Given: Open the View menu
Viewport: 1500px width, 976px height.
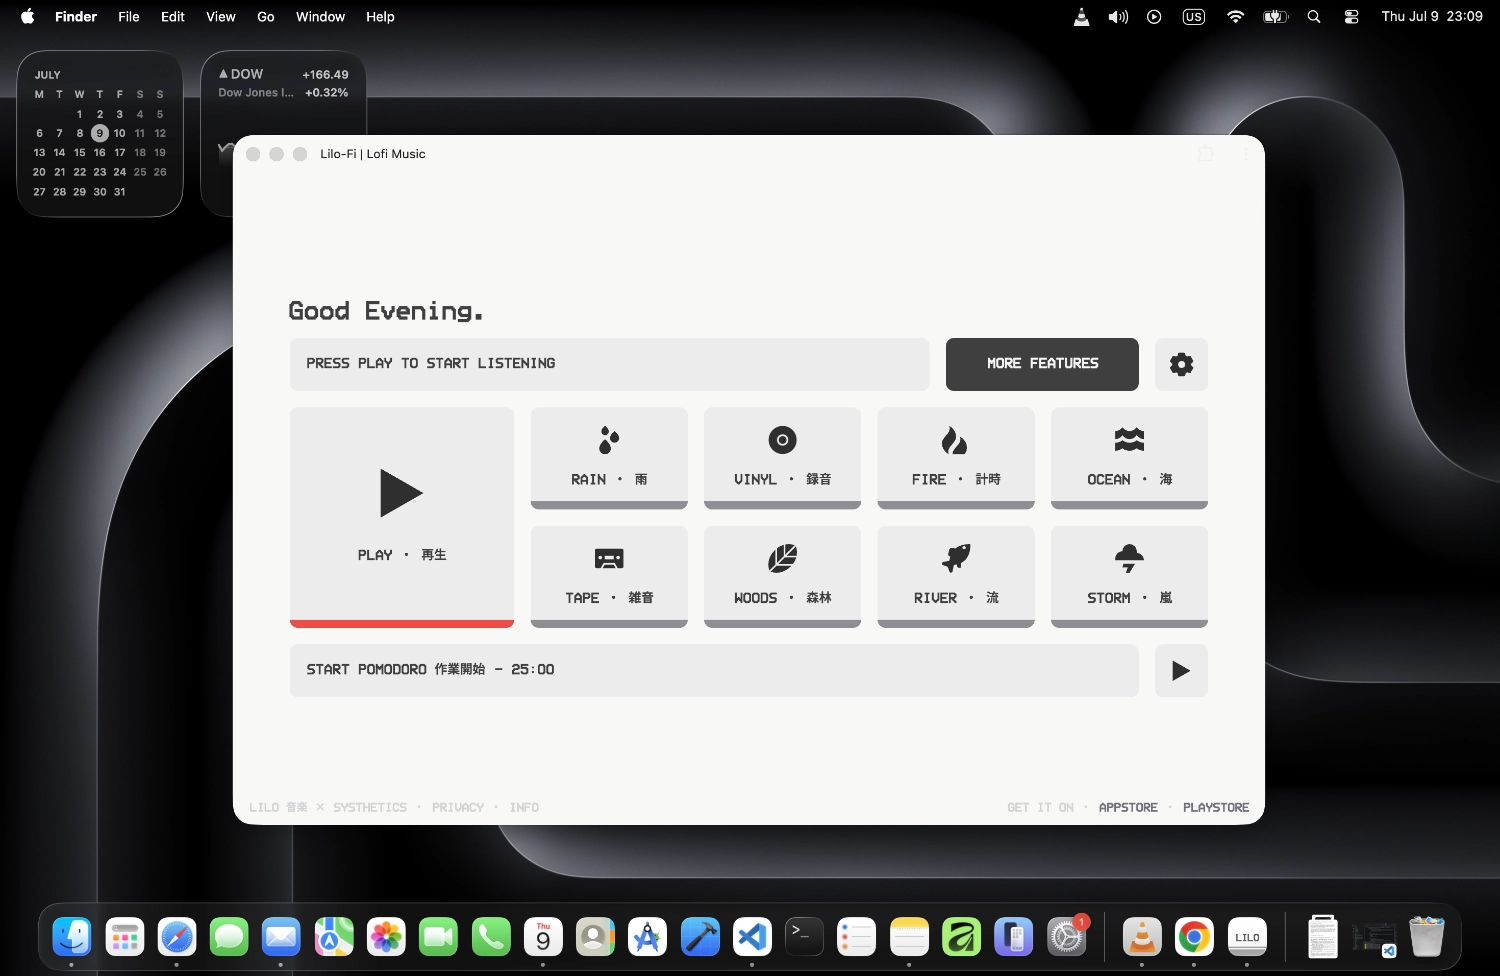Looking at the screenshot, I should click(x=221, y=16).
